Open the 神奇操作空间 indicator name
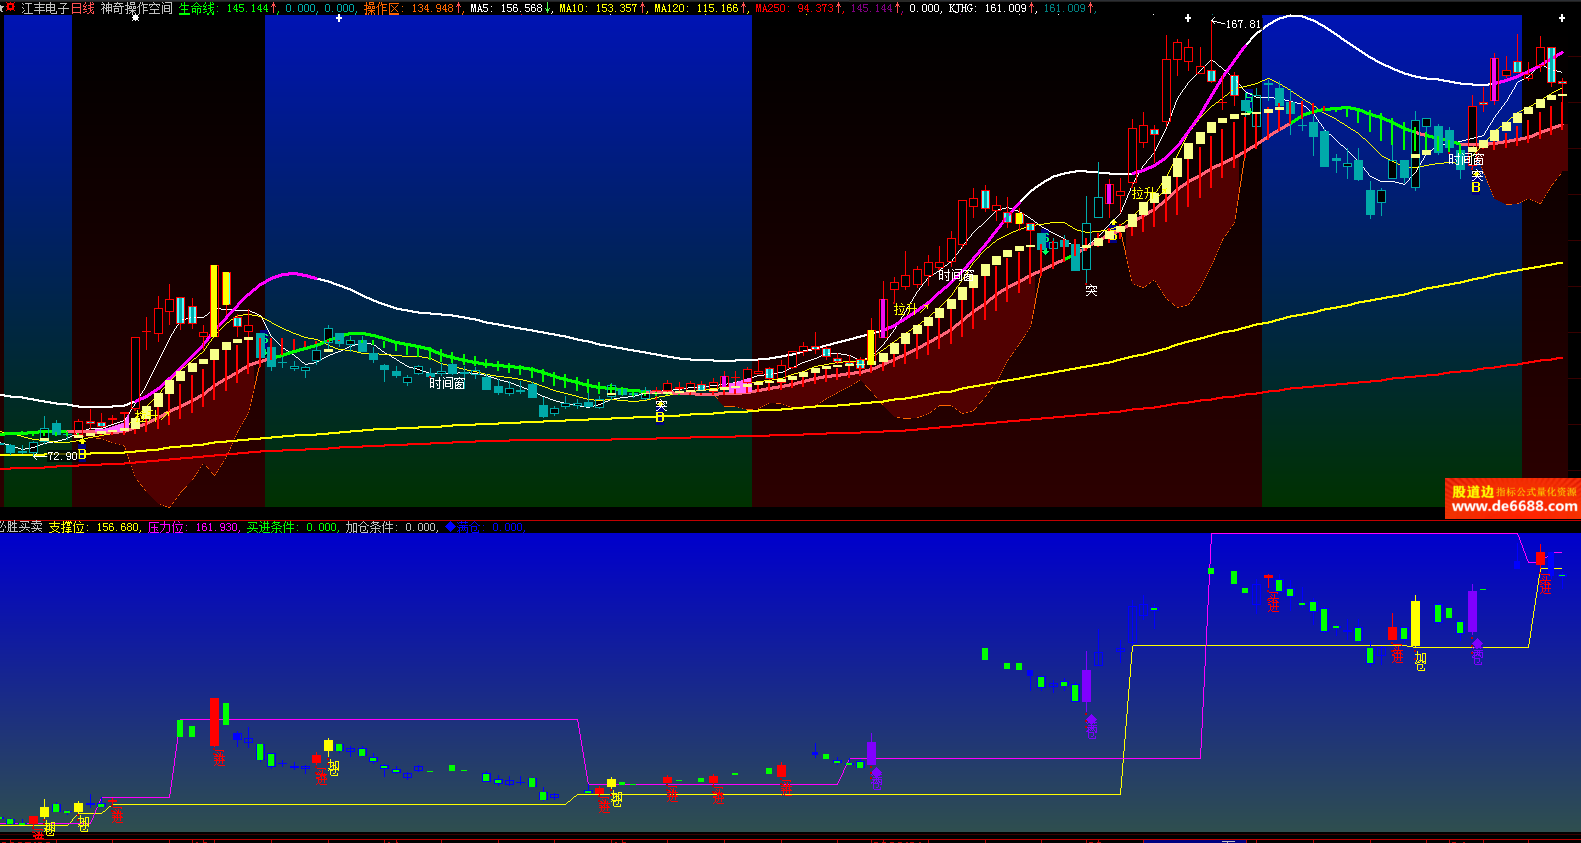 (136, 8)
